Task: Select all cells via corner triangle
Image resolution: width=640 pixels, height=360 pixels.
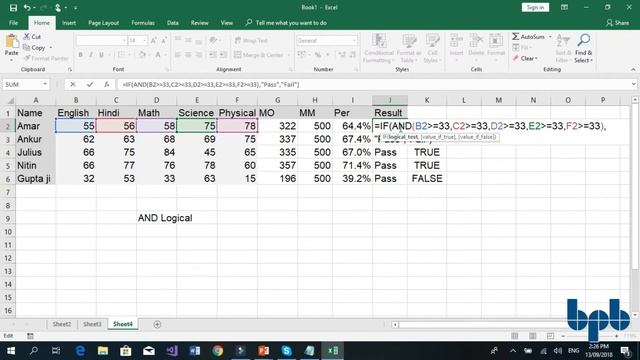Action: pos(11,100)
